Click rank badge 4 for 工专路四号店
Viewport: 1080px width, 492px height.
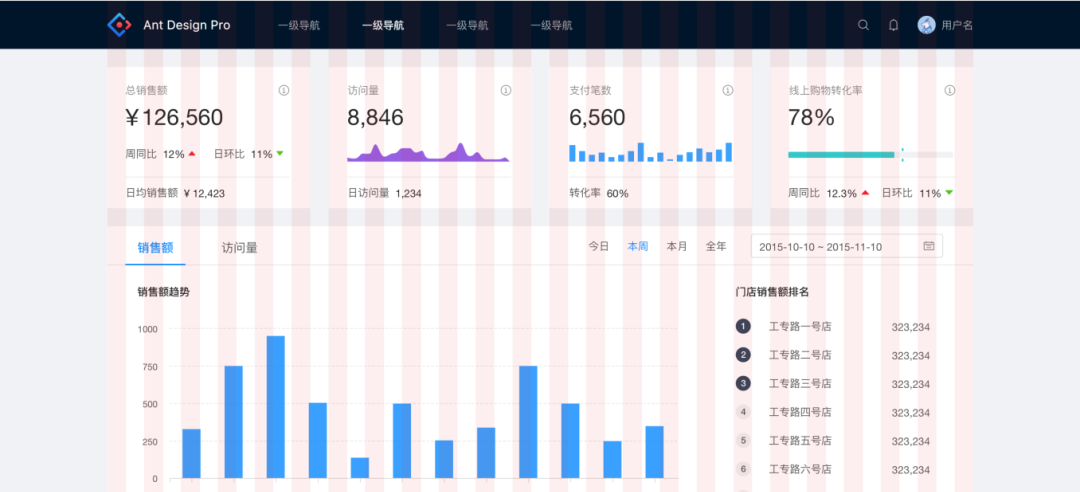pos(743,412)
